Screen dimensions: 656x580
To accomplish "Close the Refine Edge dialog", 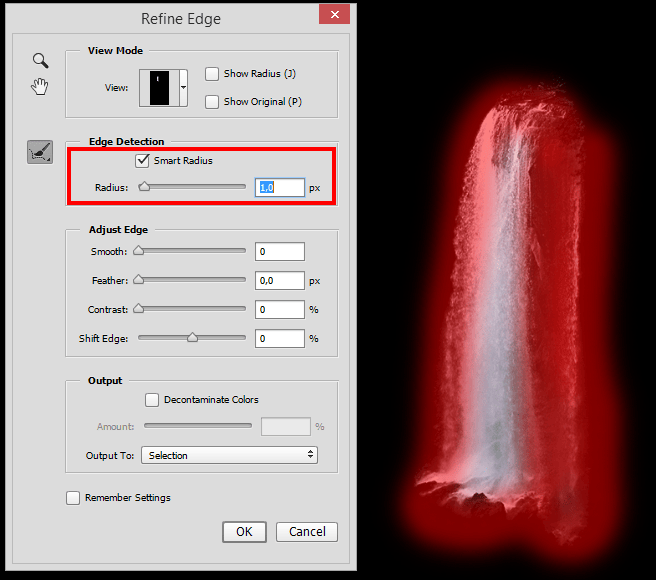I will point(334,14).
